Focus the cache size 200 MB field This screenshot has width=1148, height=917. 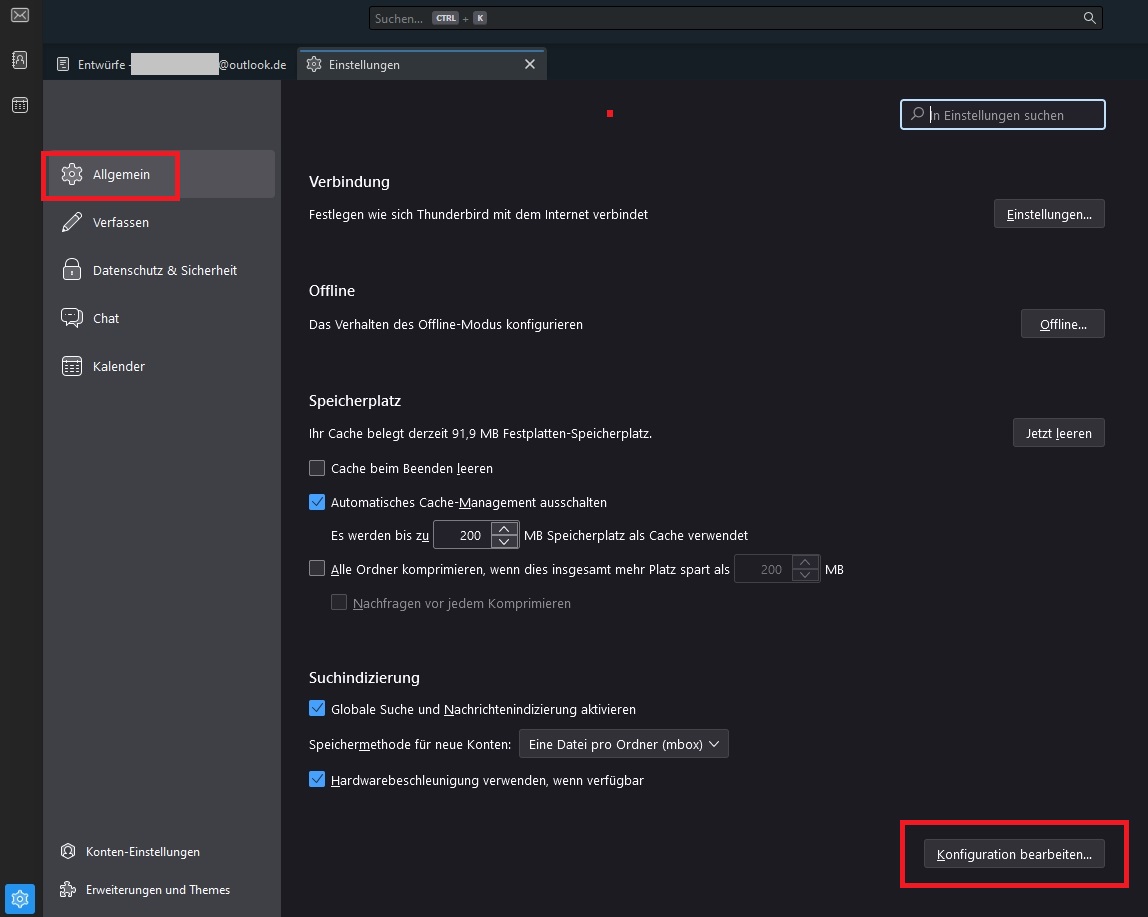[463, 535]
